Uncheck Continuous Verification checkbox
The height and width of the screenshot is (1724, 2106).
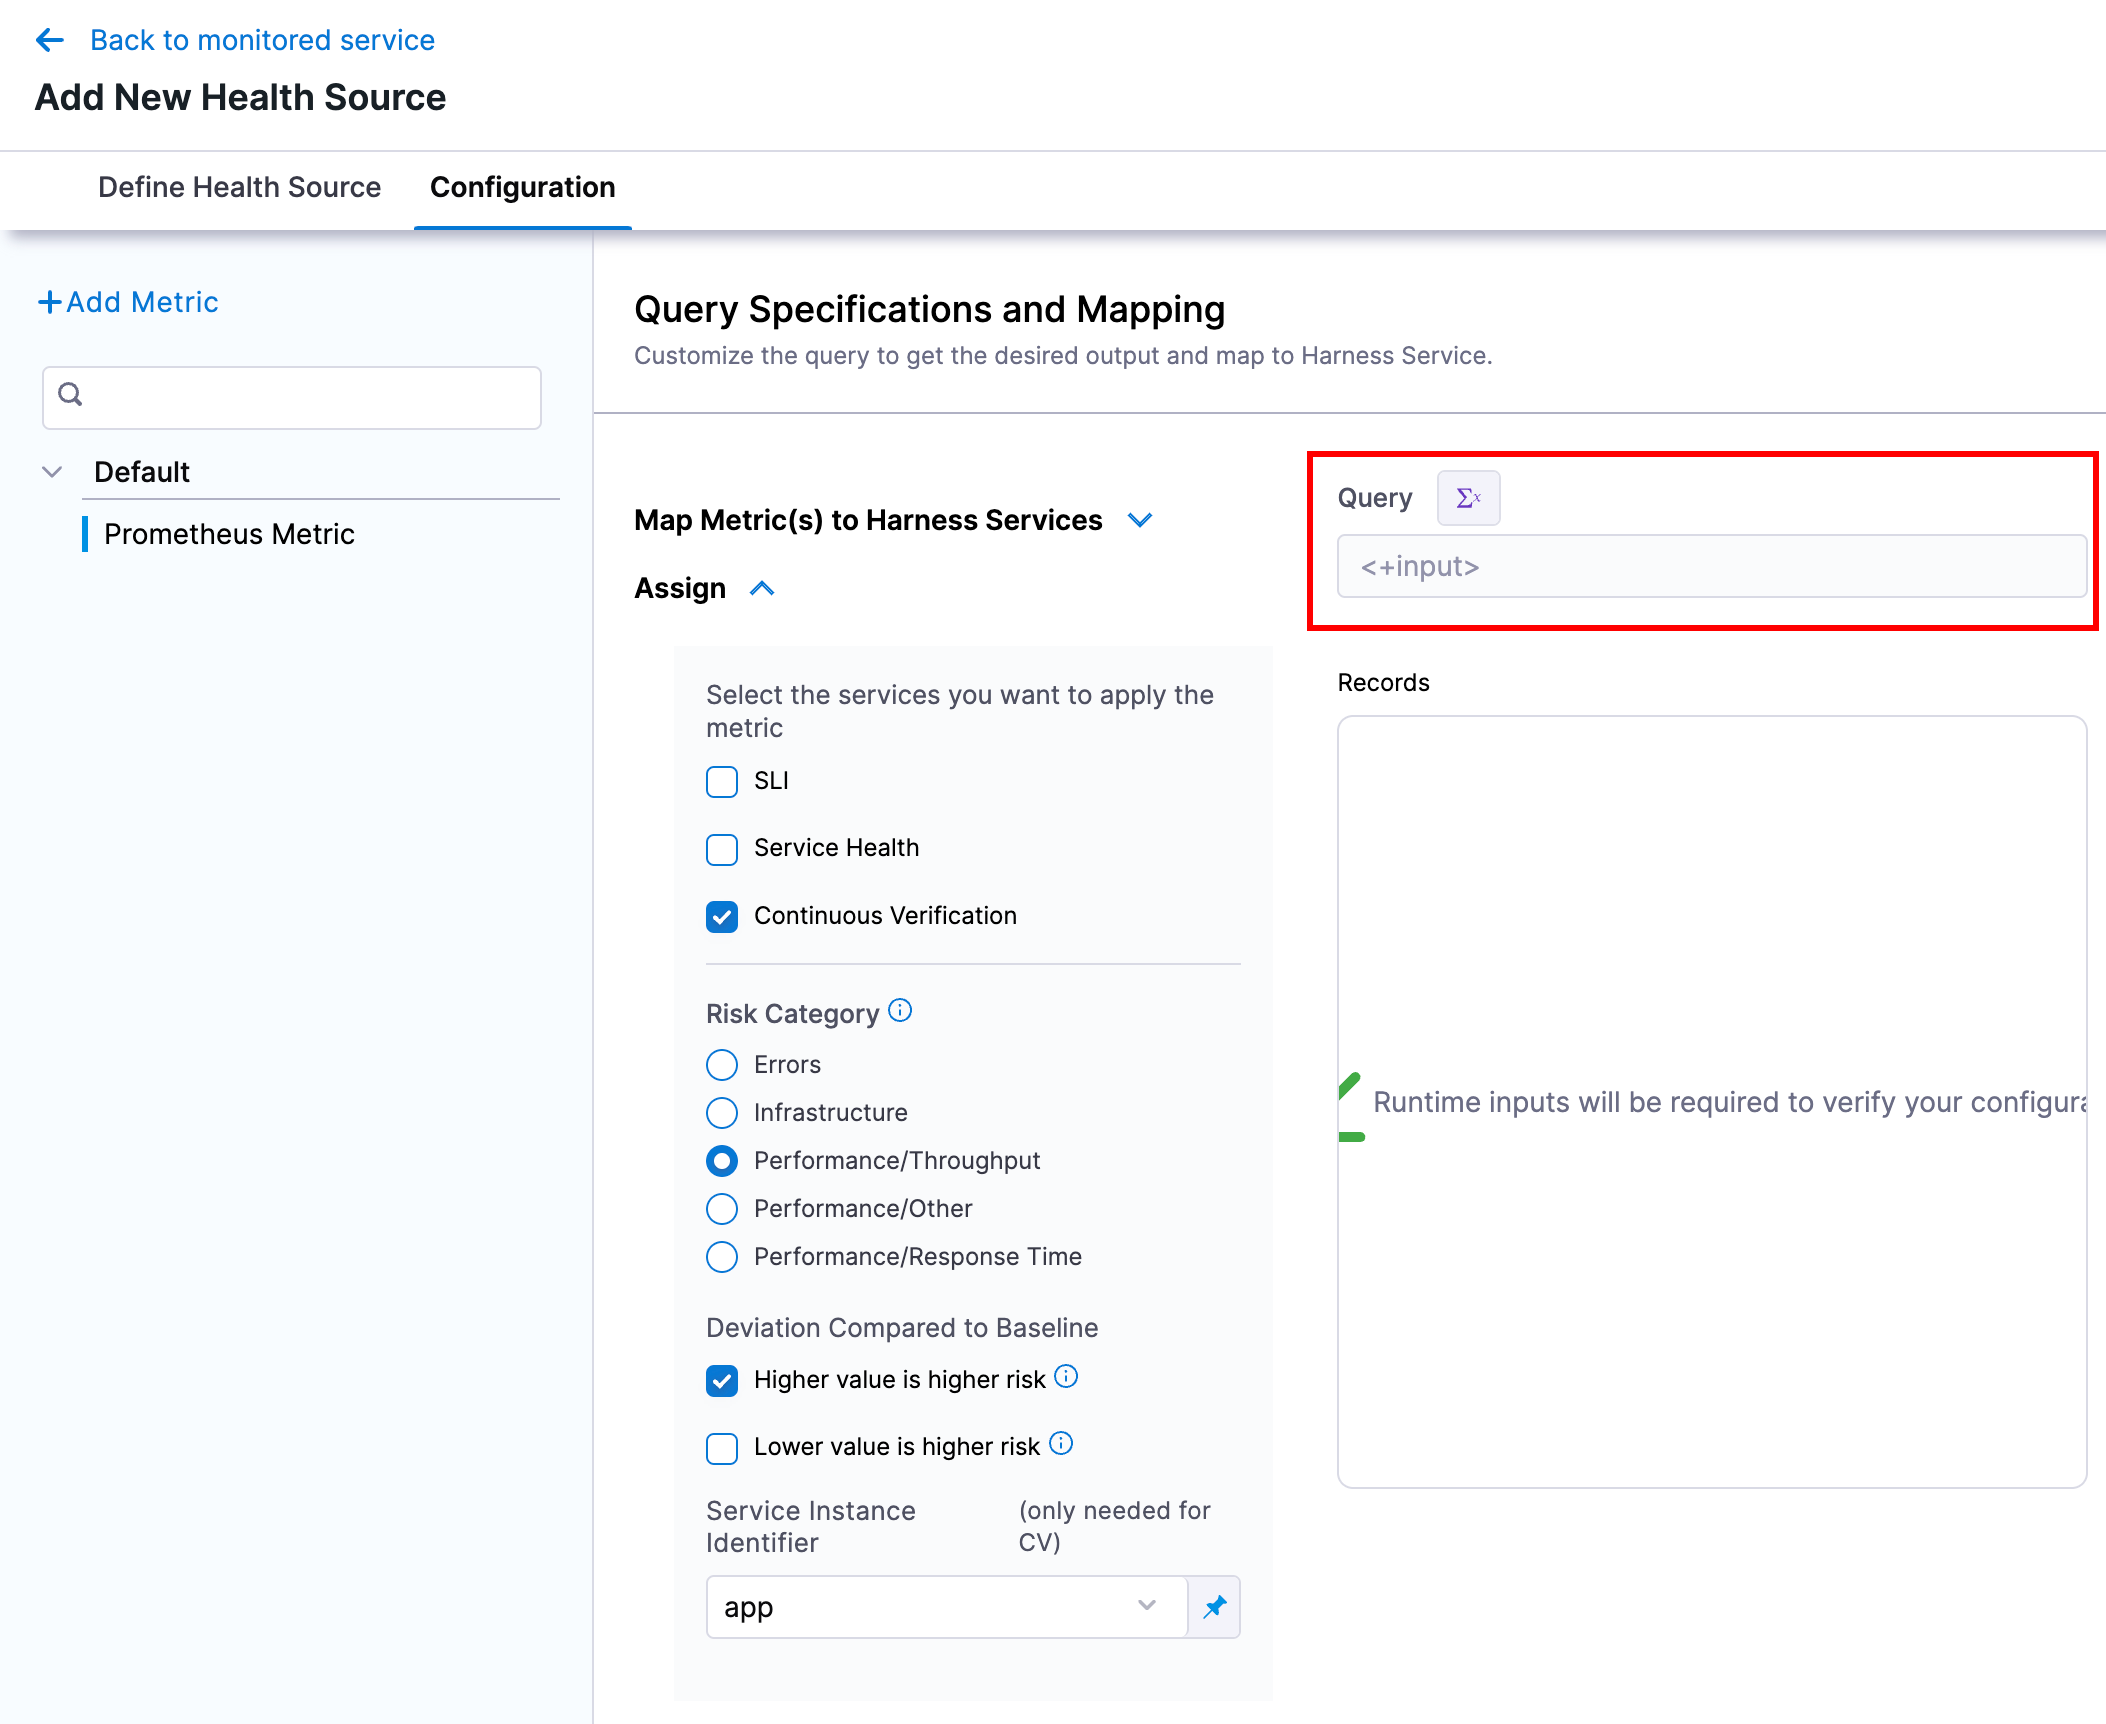(722, 916)
